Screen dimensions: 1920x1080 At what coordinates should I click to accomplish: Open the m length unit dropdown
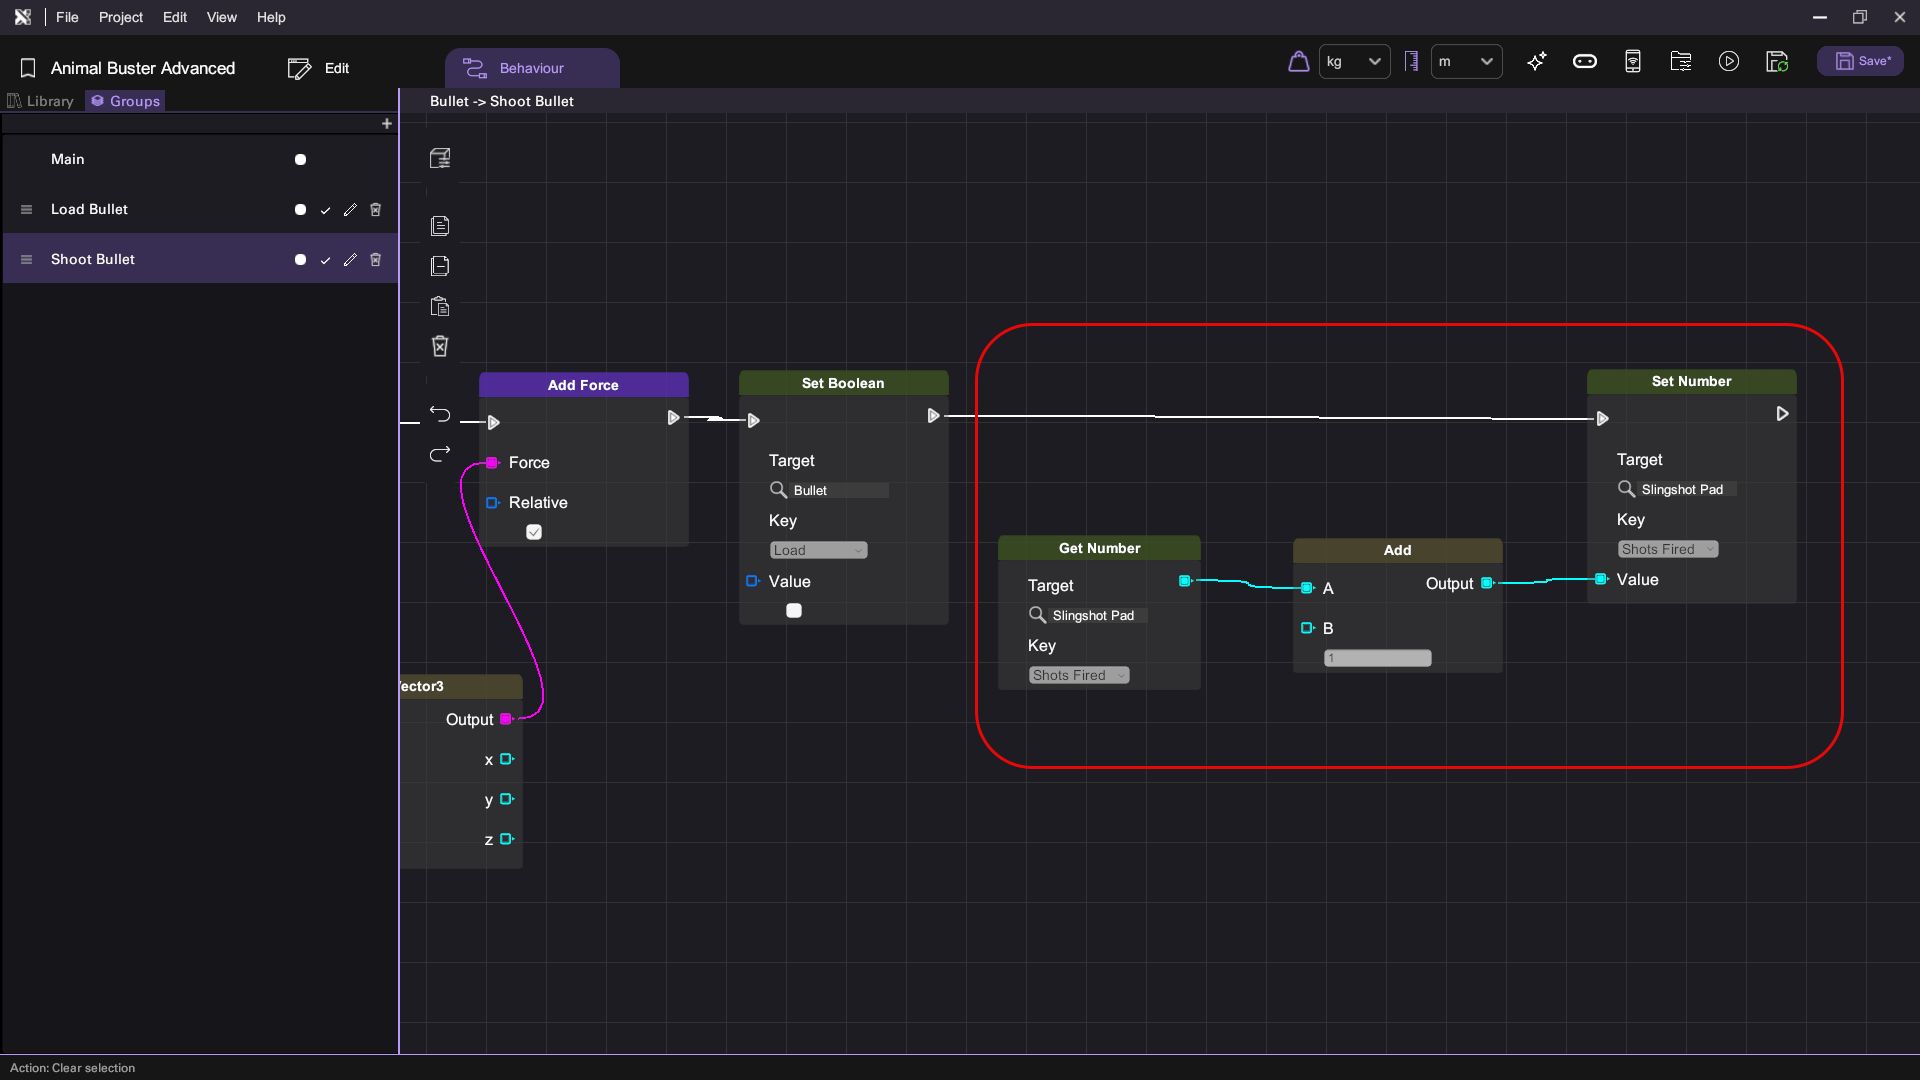point(1466,62)
